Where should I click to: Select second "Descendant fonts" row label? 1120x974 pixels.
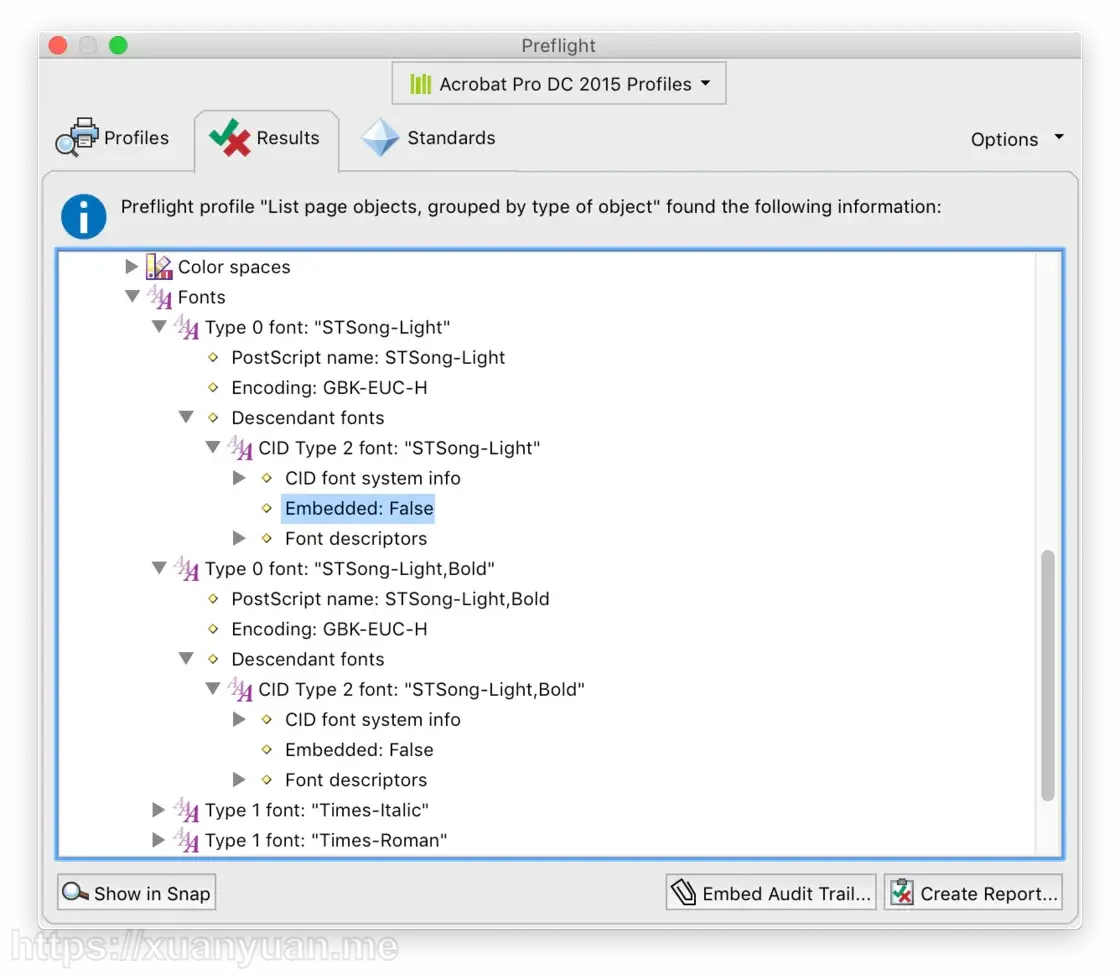click(x=308, y=659)
